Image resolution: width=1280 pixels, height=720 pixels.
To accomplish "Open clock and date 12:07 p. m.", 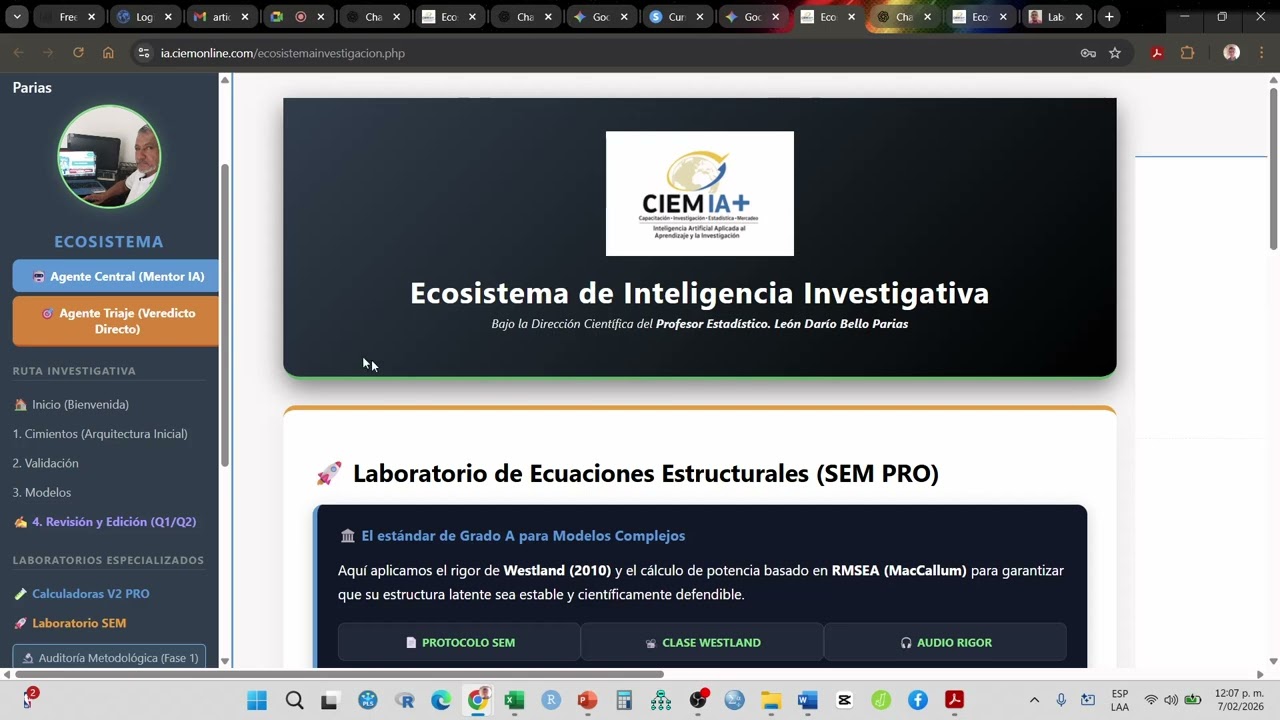I will point(1239,700).
